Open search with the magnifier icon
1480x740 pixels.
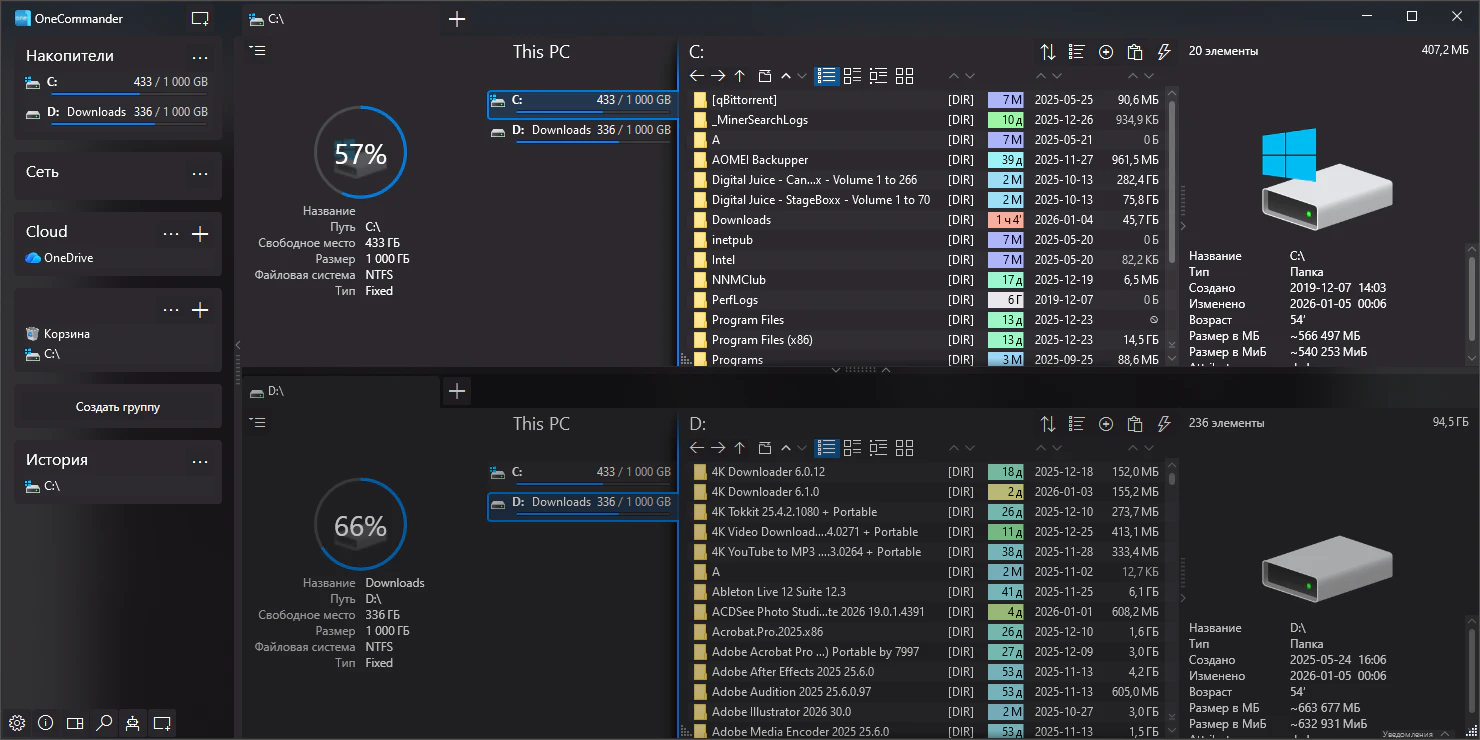click(104, 722)
